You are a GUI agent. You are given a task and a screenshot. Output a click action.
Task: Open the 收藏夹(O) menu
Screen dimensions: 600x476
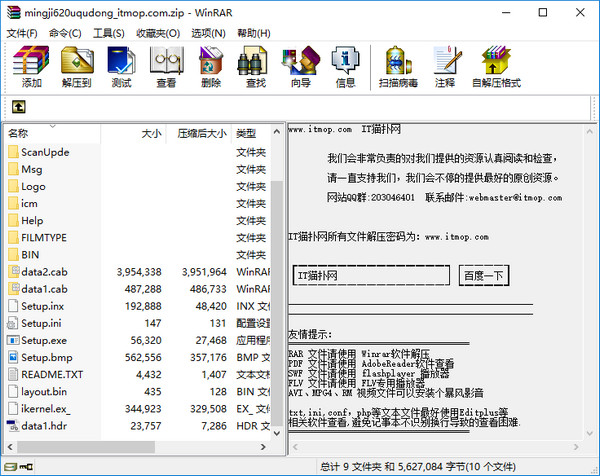click(158, 33)
